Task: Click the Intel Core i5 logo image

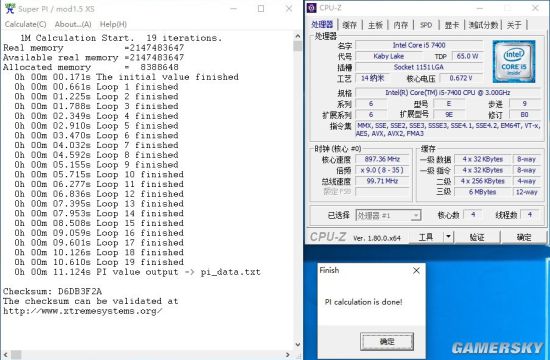Action: 514,61
